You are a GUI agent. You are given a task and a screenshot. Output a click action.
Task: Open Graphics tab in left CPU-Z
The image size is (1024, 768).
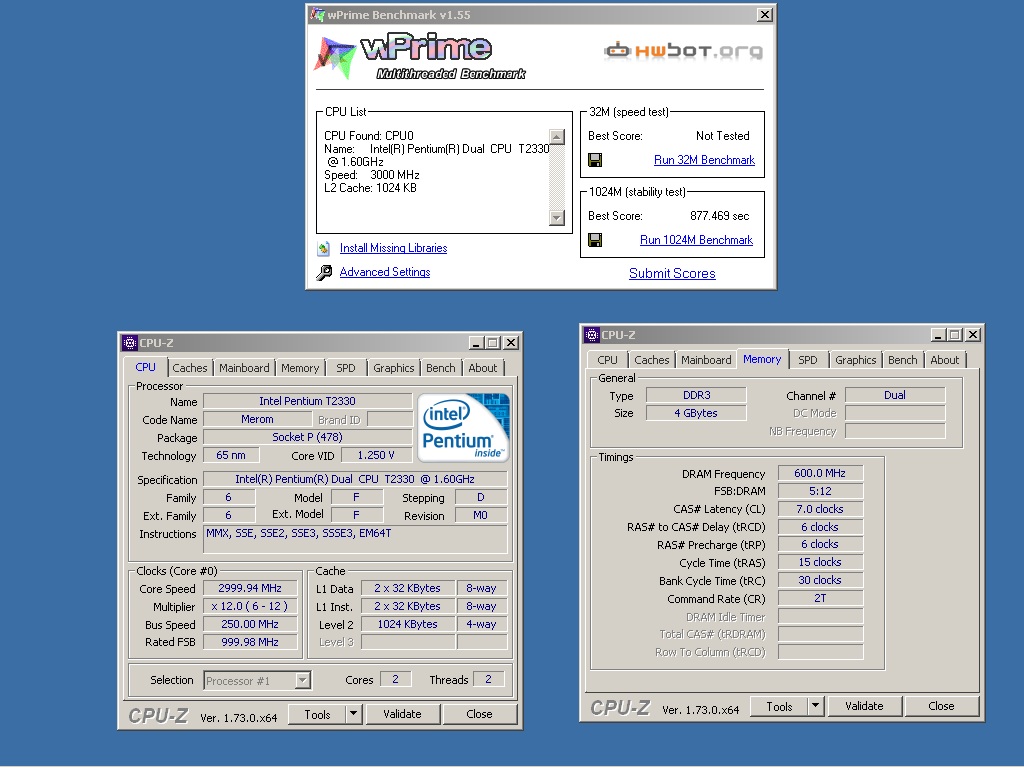point(393,368)
